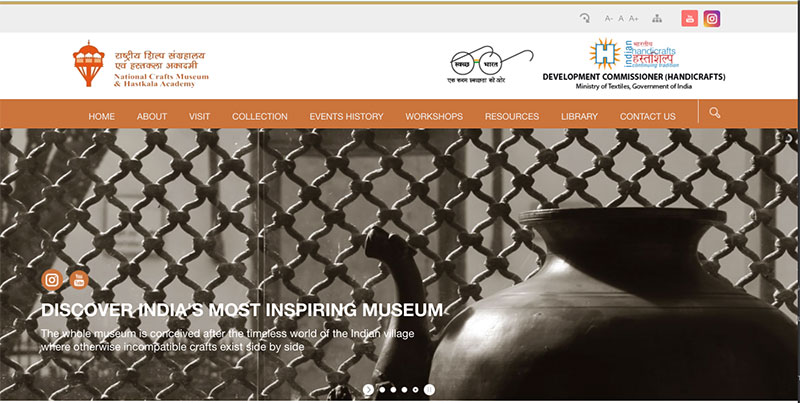Click the orange YouTube icon on banner
This screenshot has height=403, width=800.
coord(79,280)
